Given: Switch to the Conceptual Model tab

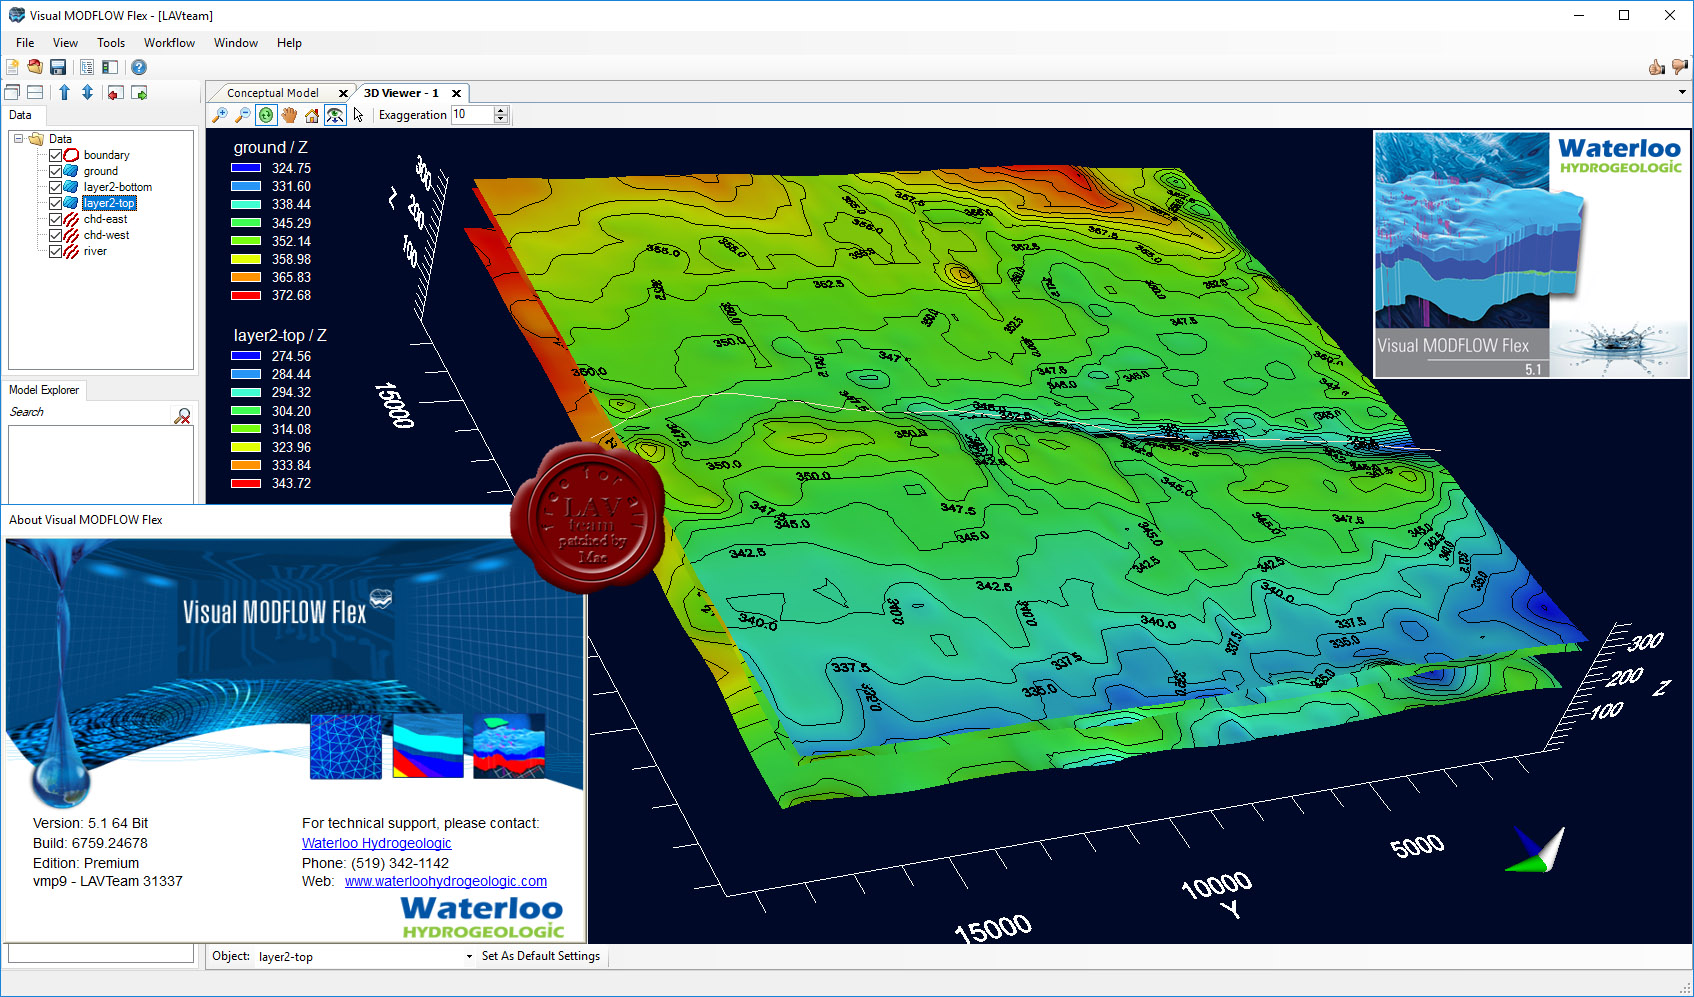Looking at the screenshot, I should pyautogui.click(x=273, y=93).
